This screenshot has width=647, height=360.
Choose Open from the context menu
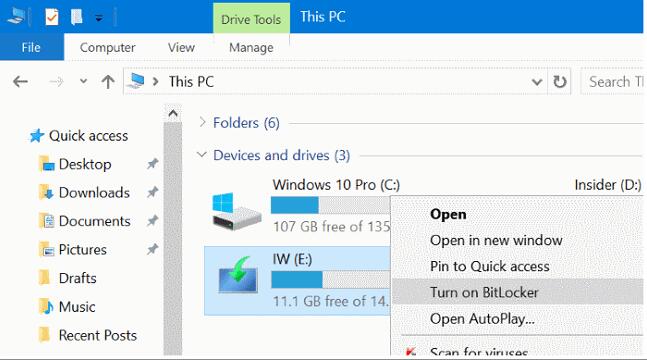tap(448, 214)
